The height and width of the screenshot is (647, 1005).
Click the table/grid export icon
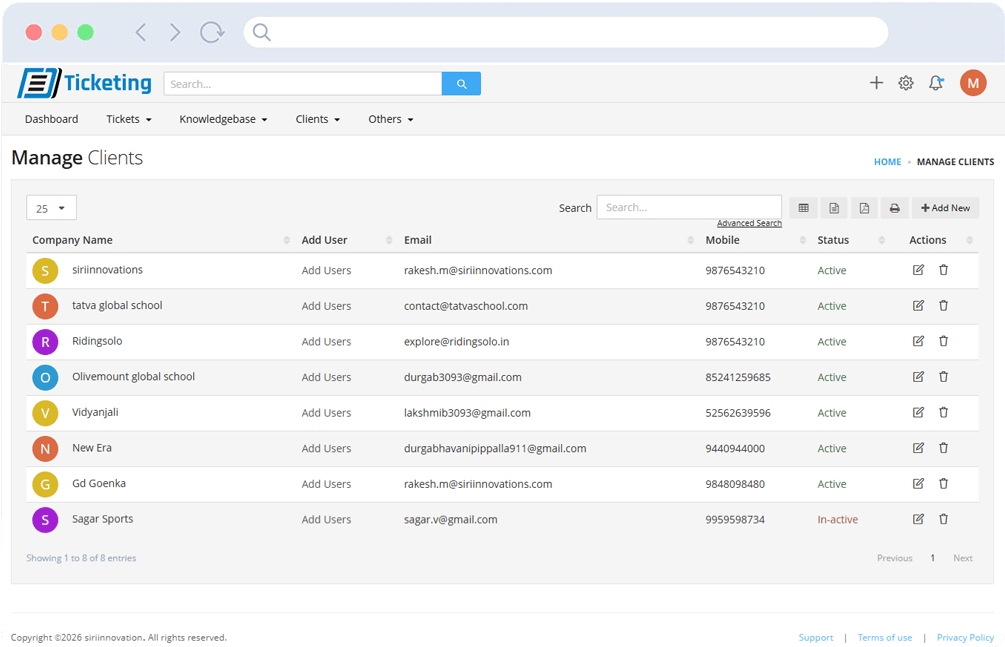pyautogui.click(x=803, y=208)
